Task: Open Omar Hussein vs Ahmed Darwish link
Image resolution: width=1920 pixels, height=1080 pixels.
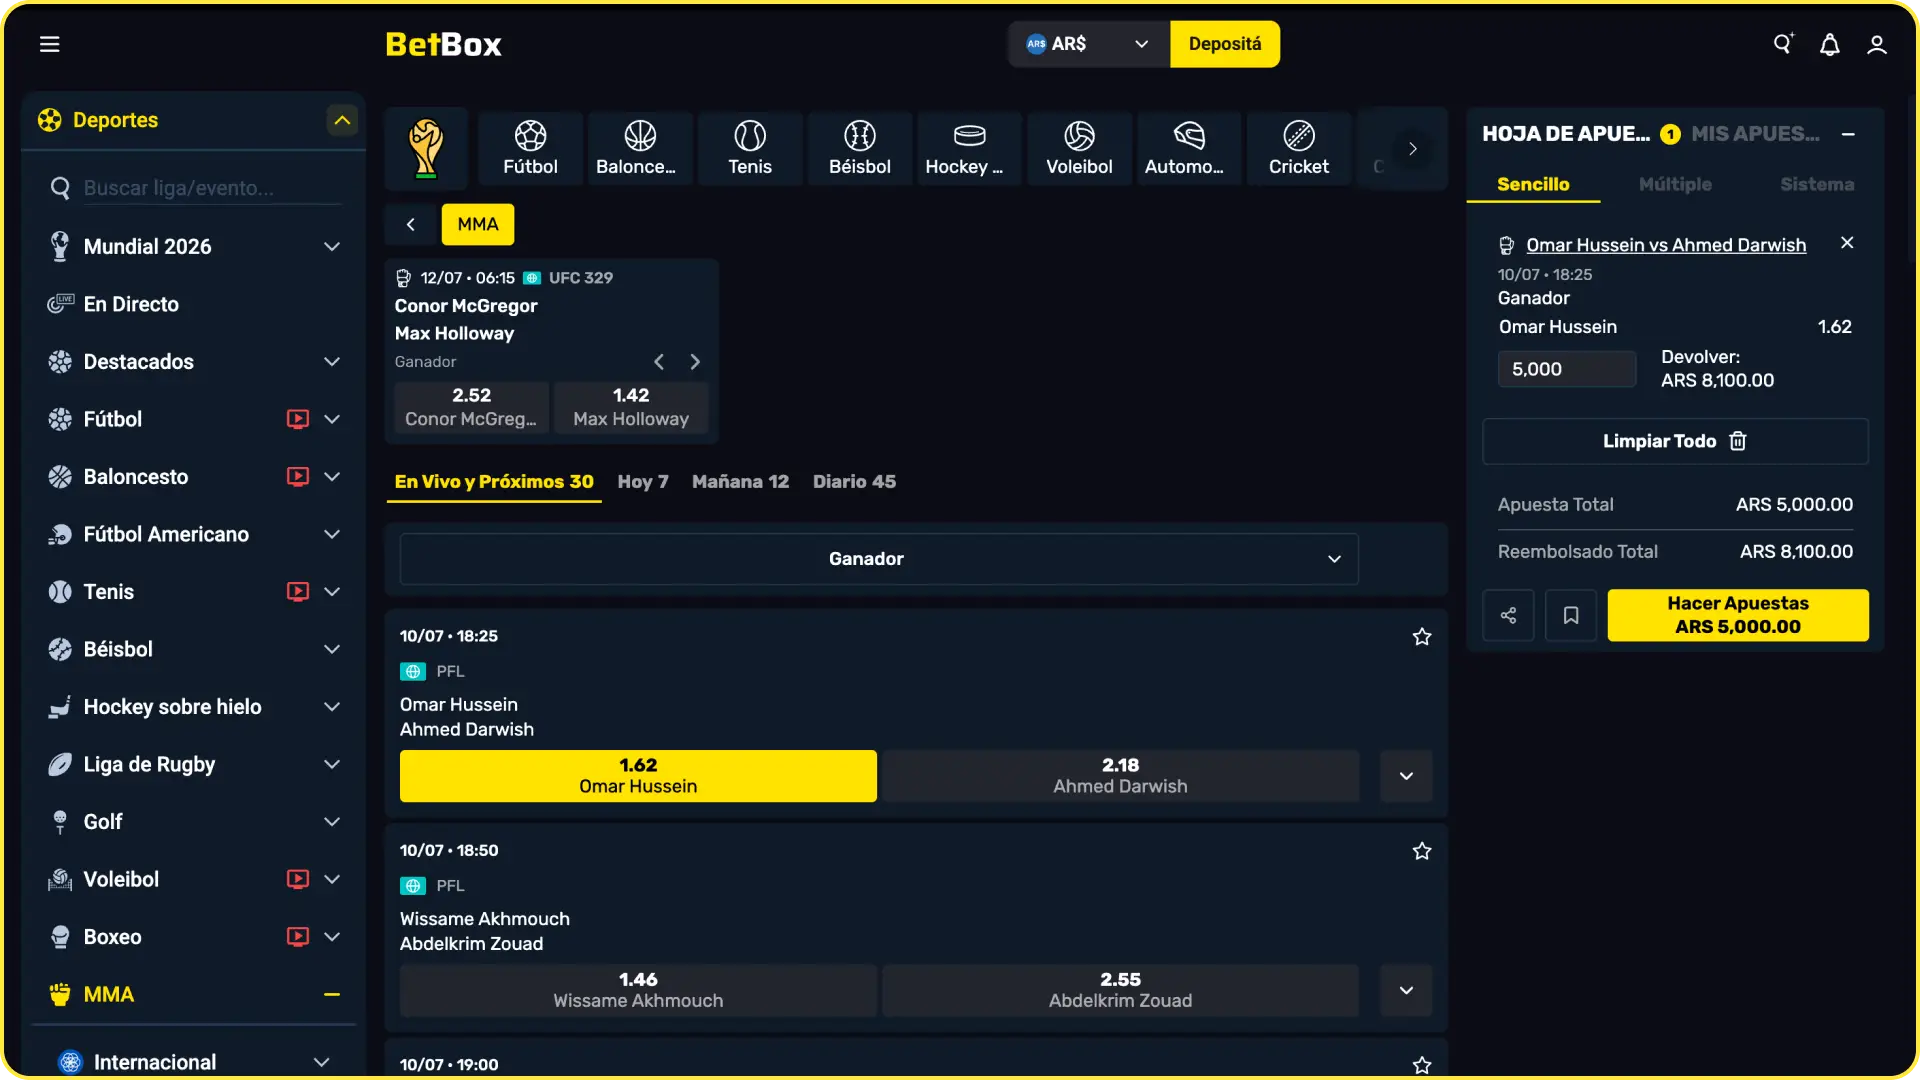Action: point(1666,245)
